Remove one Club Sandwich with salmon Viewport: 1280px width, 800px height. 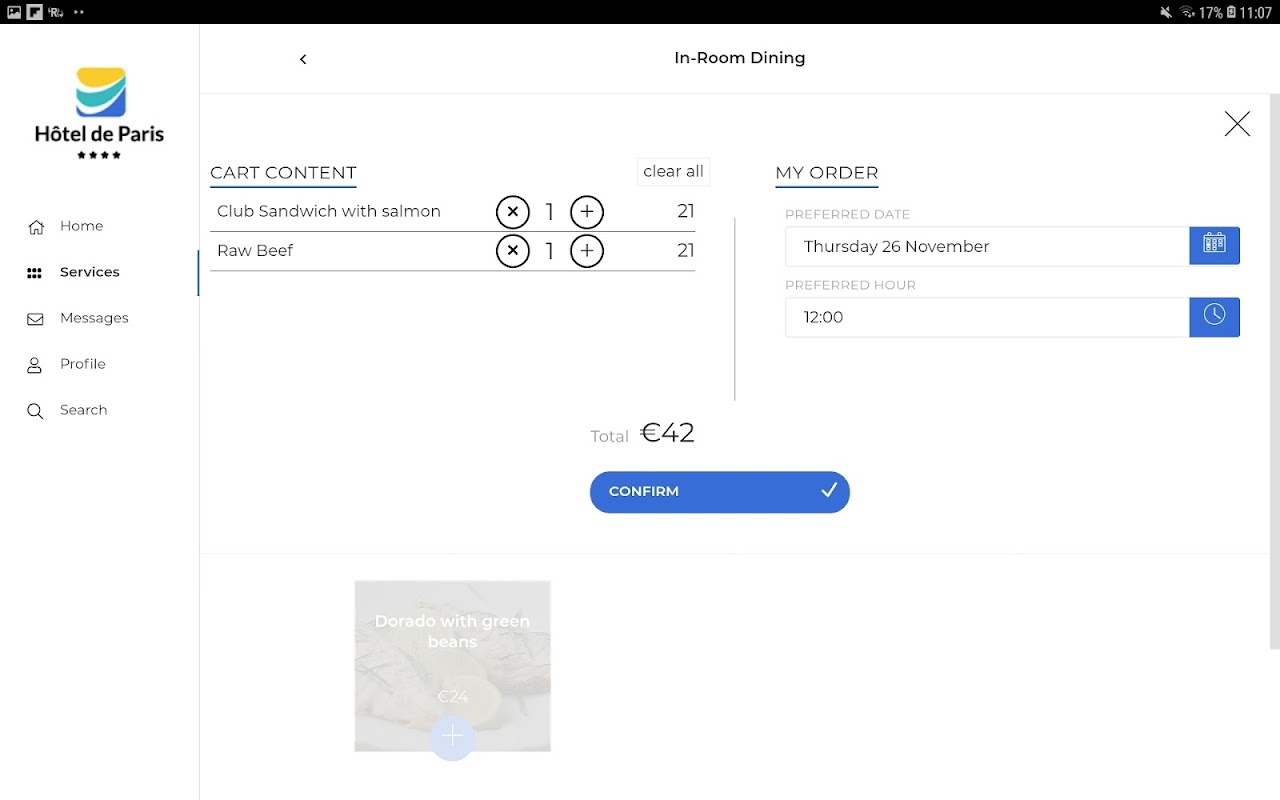(513, 212)
